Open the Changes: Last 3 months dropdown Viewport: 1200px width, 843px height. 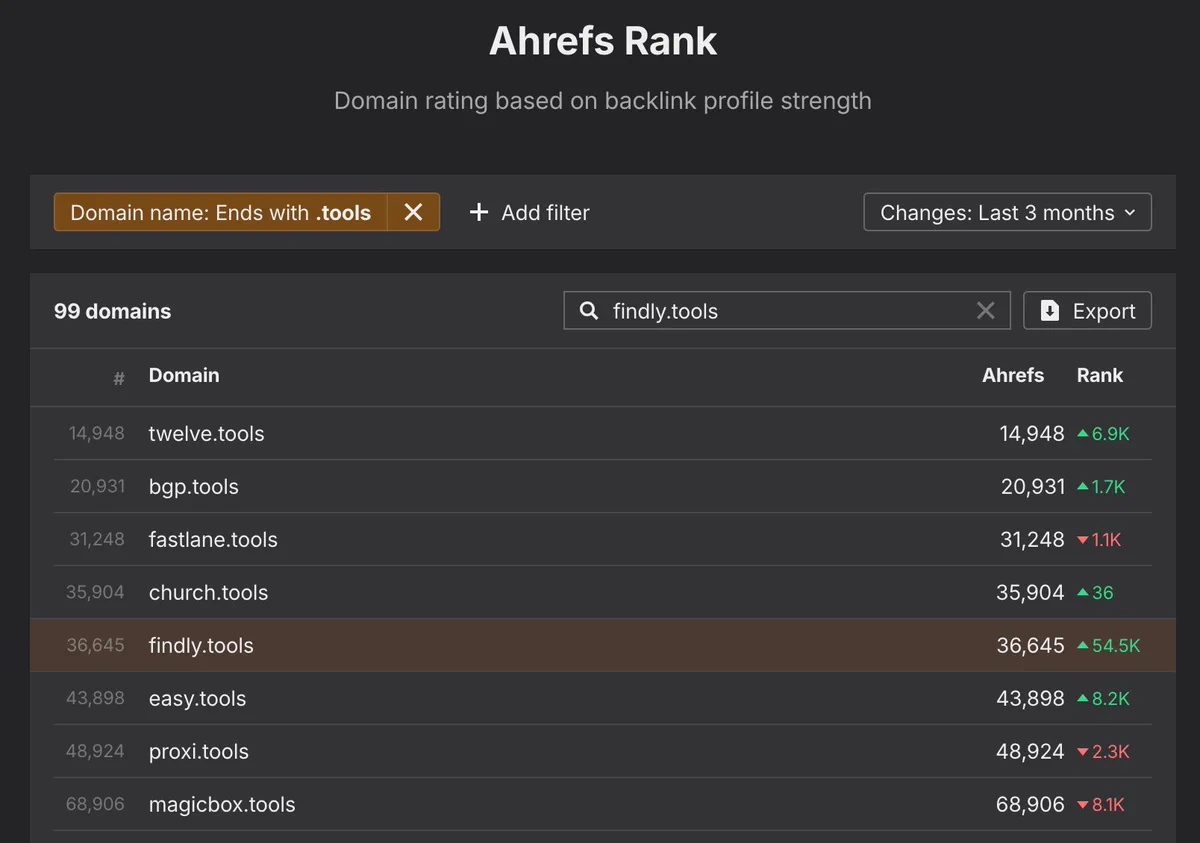(1007, 212)
